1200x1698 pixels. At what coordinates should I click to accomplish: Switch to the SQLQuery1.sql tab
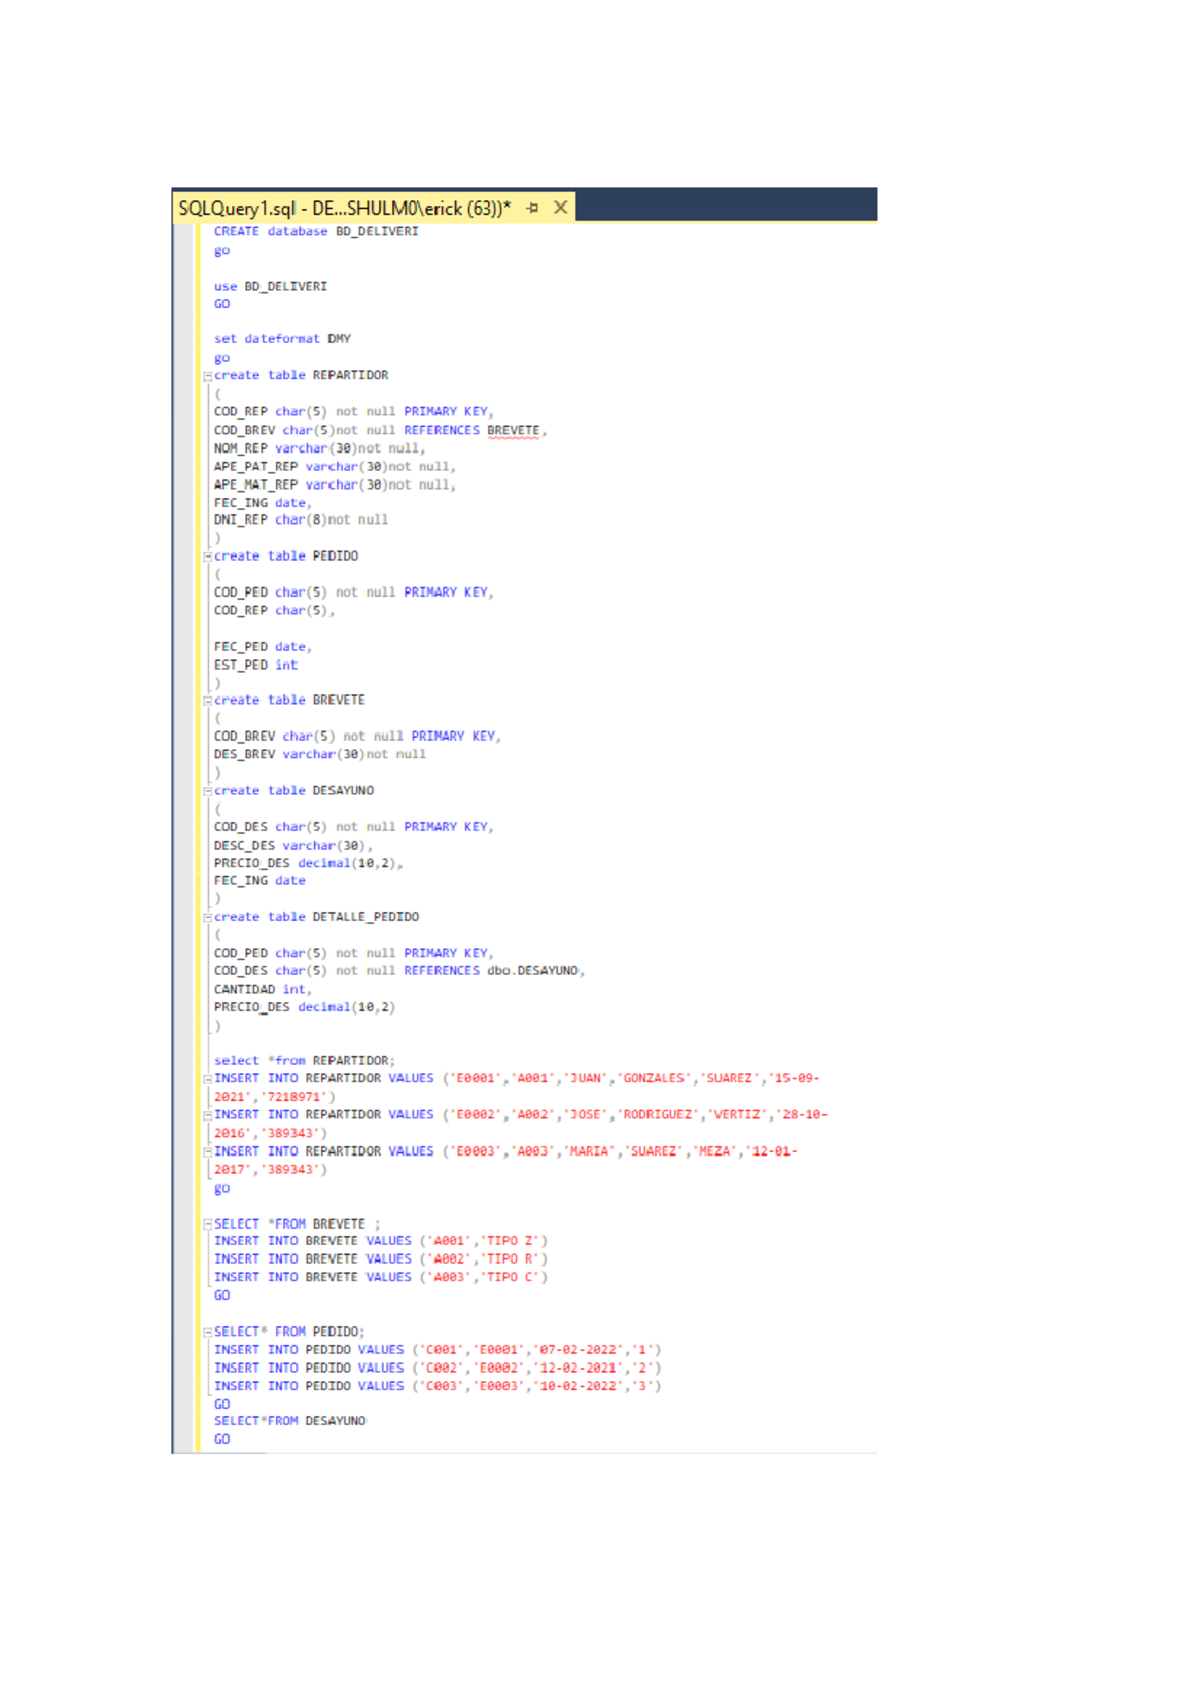pyautogui.click(x=343, y=208)
